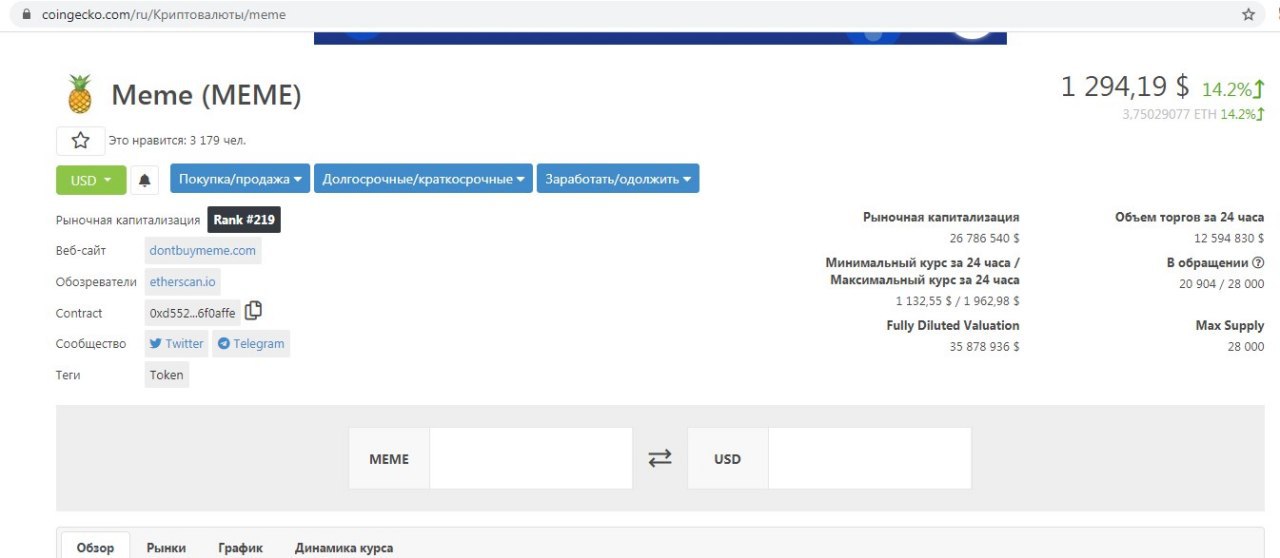The image size is (1280, 558).
Task: Click the ETH price 3,75029077 ETH
Action: coord(1169,114)
